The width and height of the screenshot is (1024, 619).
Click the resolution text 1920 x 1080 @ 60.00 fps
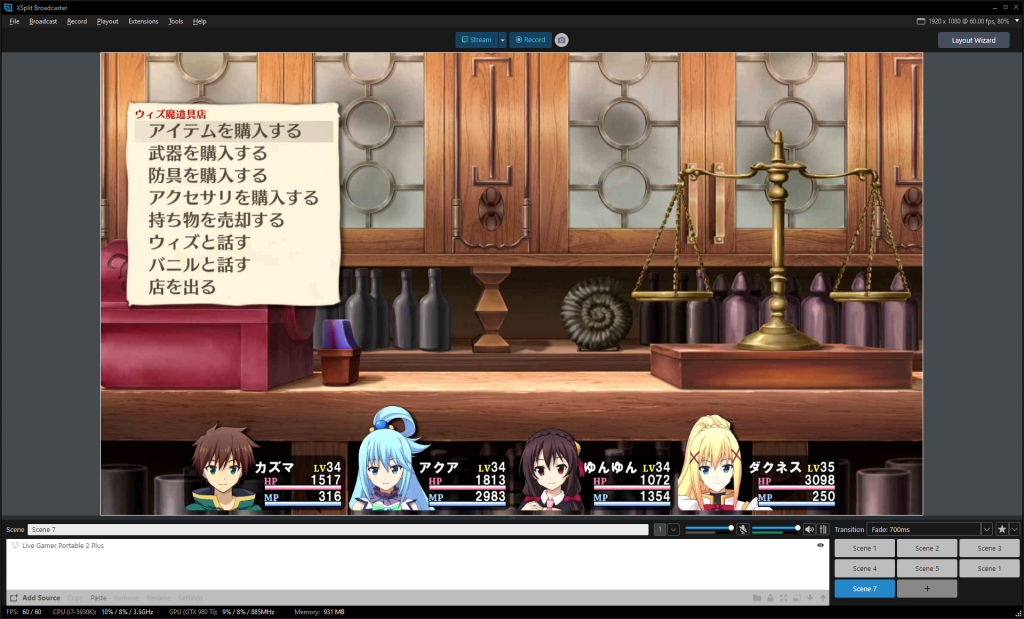[969, 22]
